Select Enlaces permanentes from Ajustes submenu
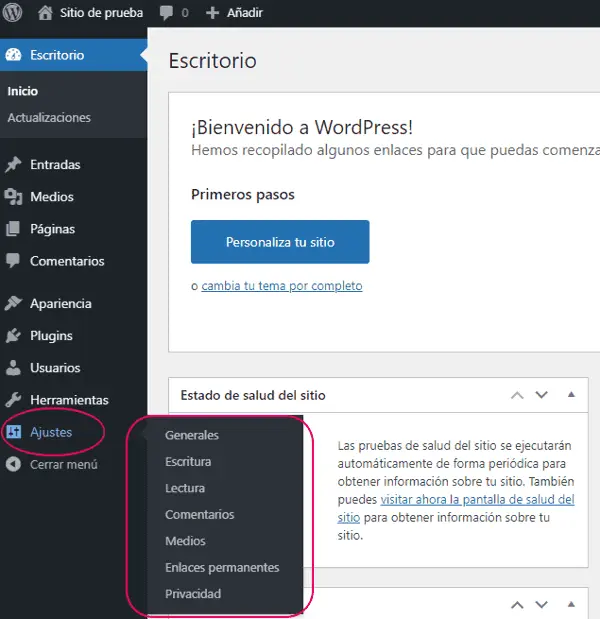This screenshot has width=600, height=619. 222,568
